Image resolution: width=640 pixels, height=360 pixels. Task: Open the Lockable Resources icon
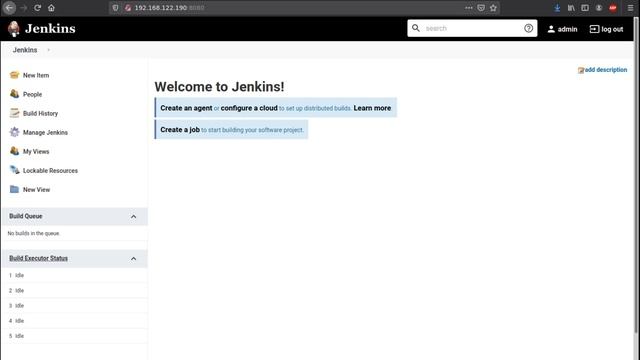pos(14,170)
